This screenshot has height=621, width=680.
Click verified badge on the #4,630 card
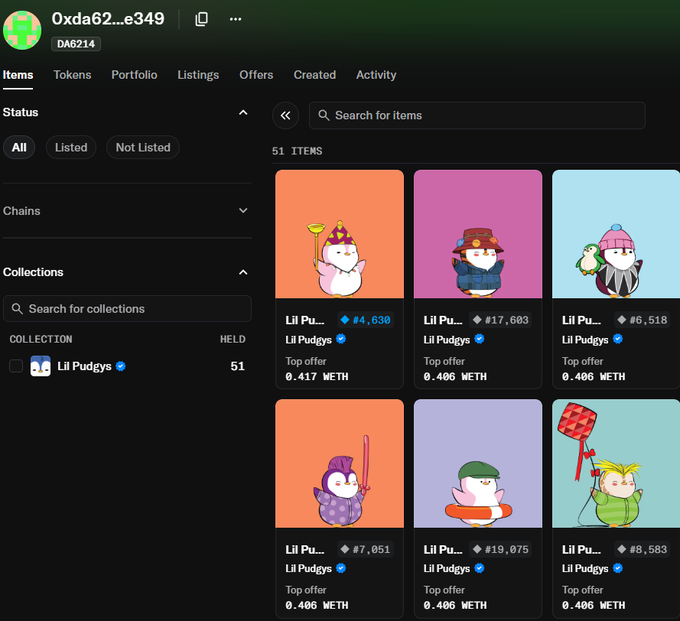click(x=341, y=339)
